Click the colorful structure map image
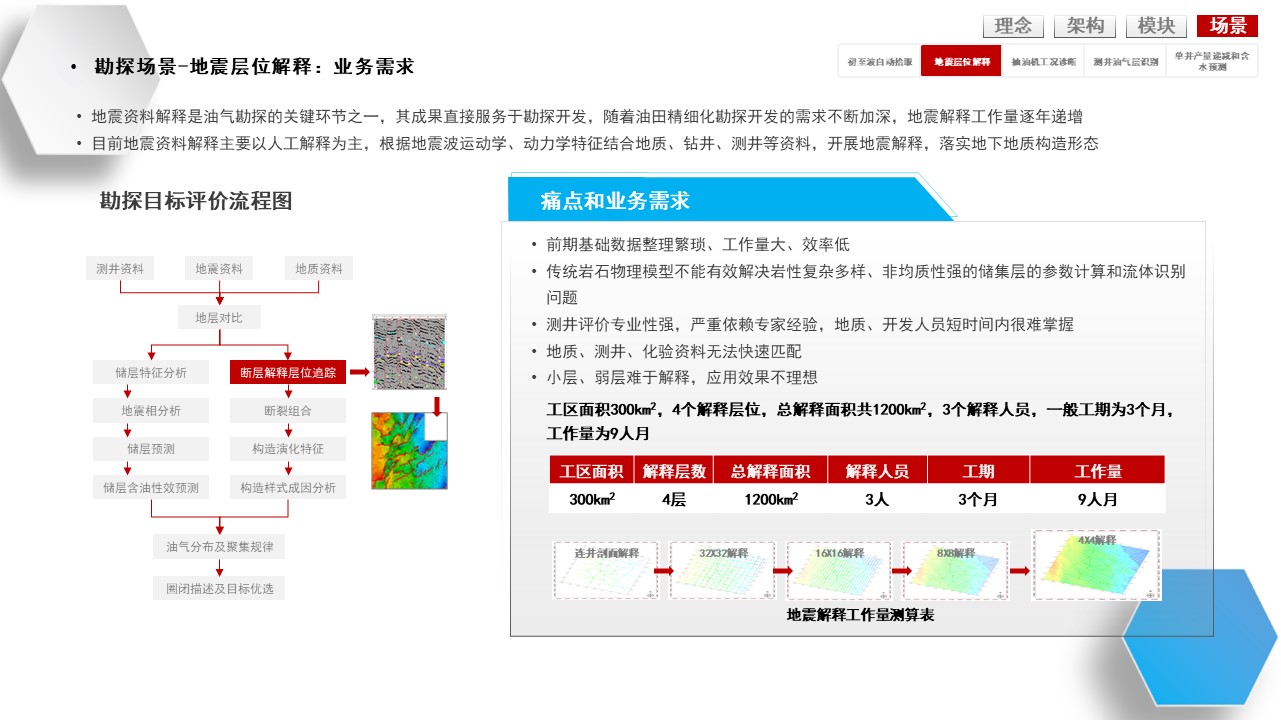The width and height of the screenshot is (1281, 720). [409, 450]
